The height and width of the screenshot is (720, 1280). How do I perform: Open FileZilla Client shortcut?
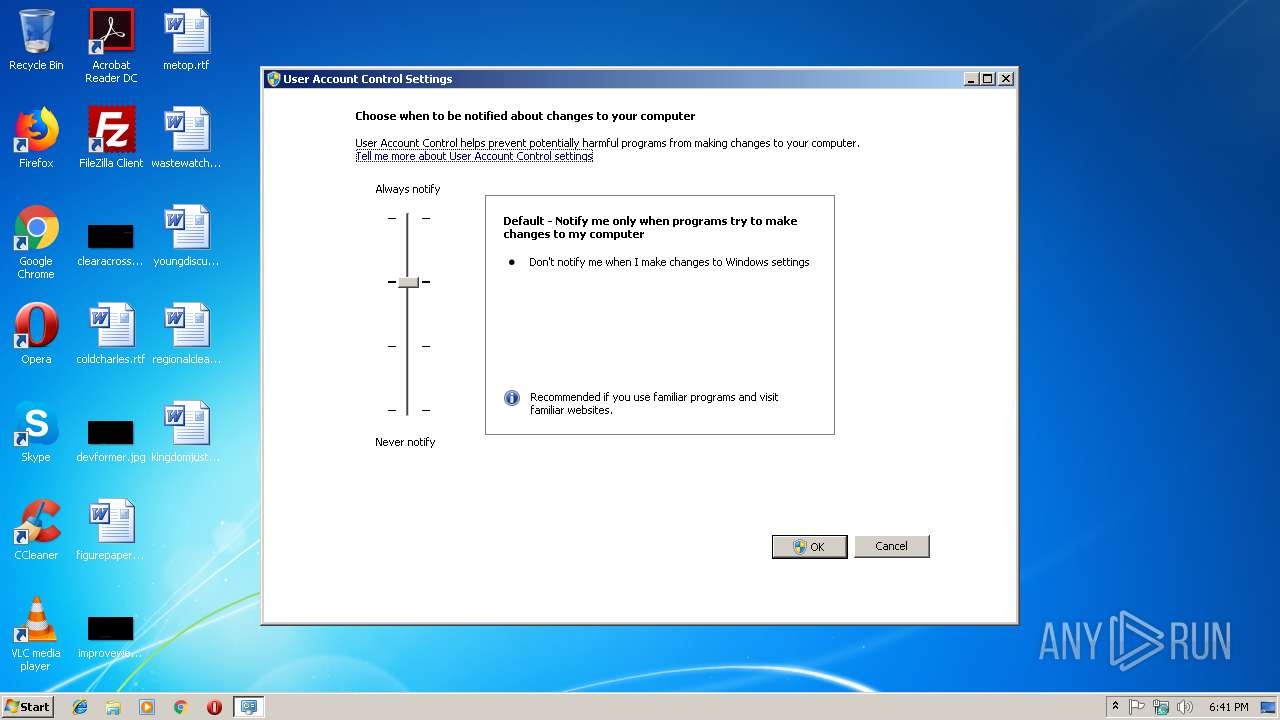111,138
